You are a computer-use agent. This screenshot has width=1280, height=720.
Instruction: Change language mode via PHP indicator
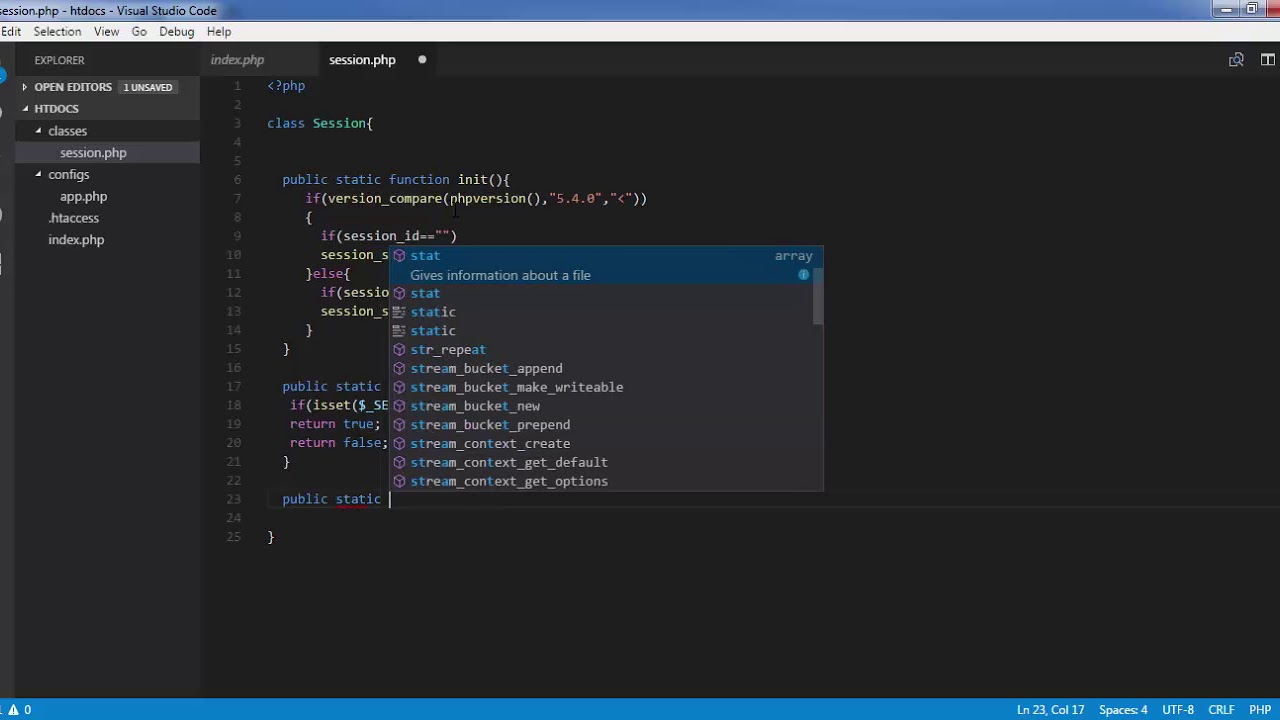tap(1259, 710)
